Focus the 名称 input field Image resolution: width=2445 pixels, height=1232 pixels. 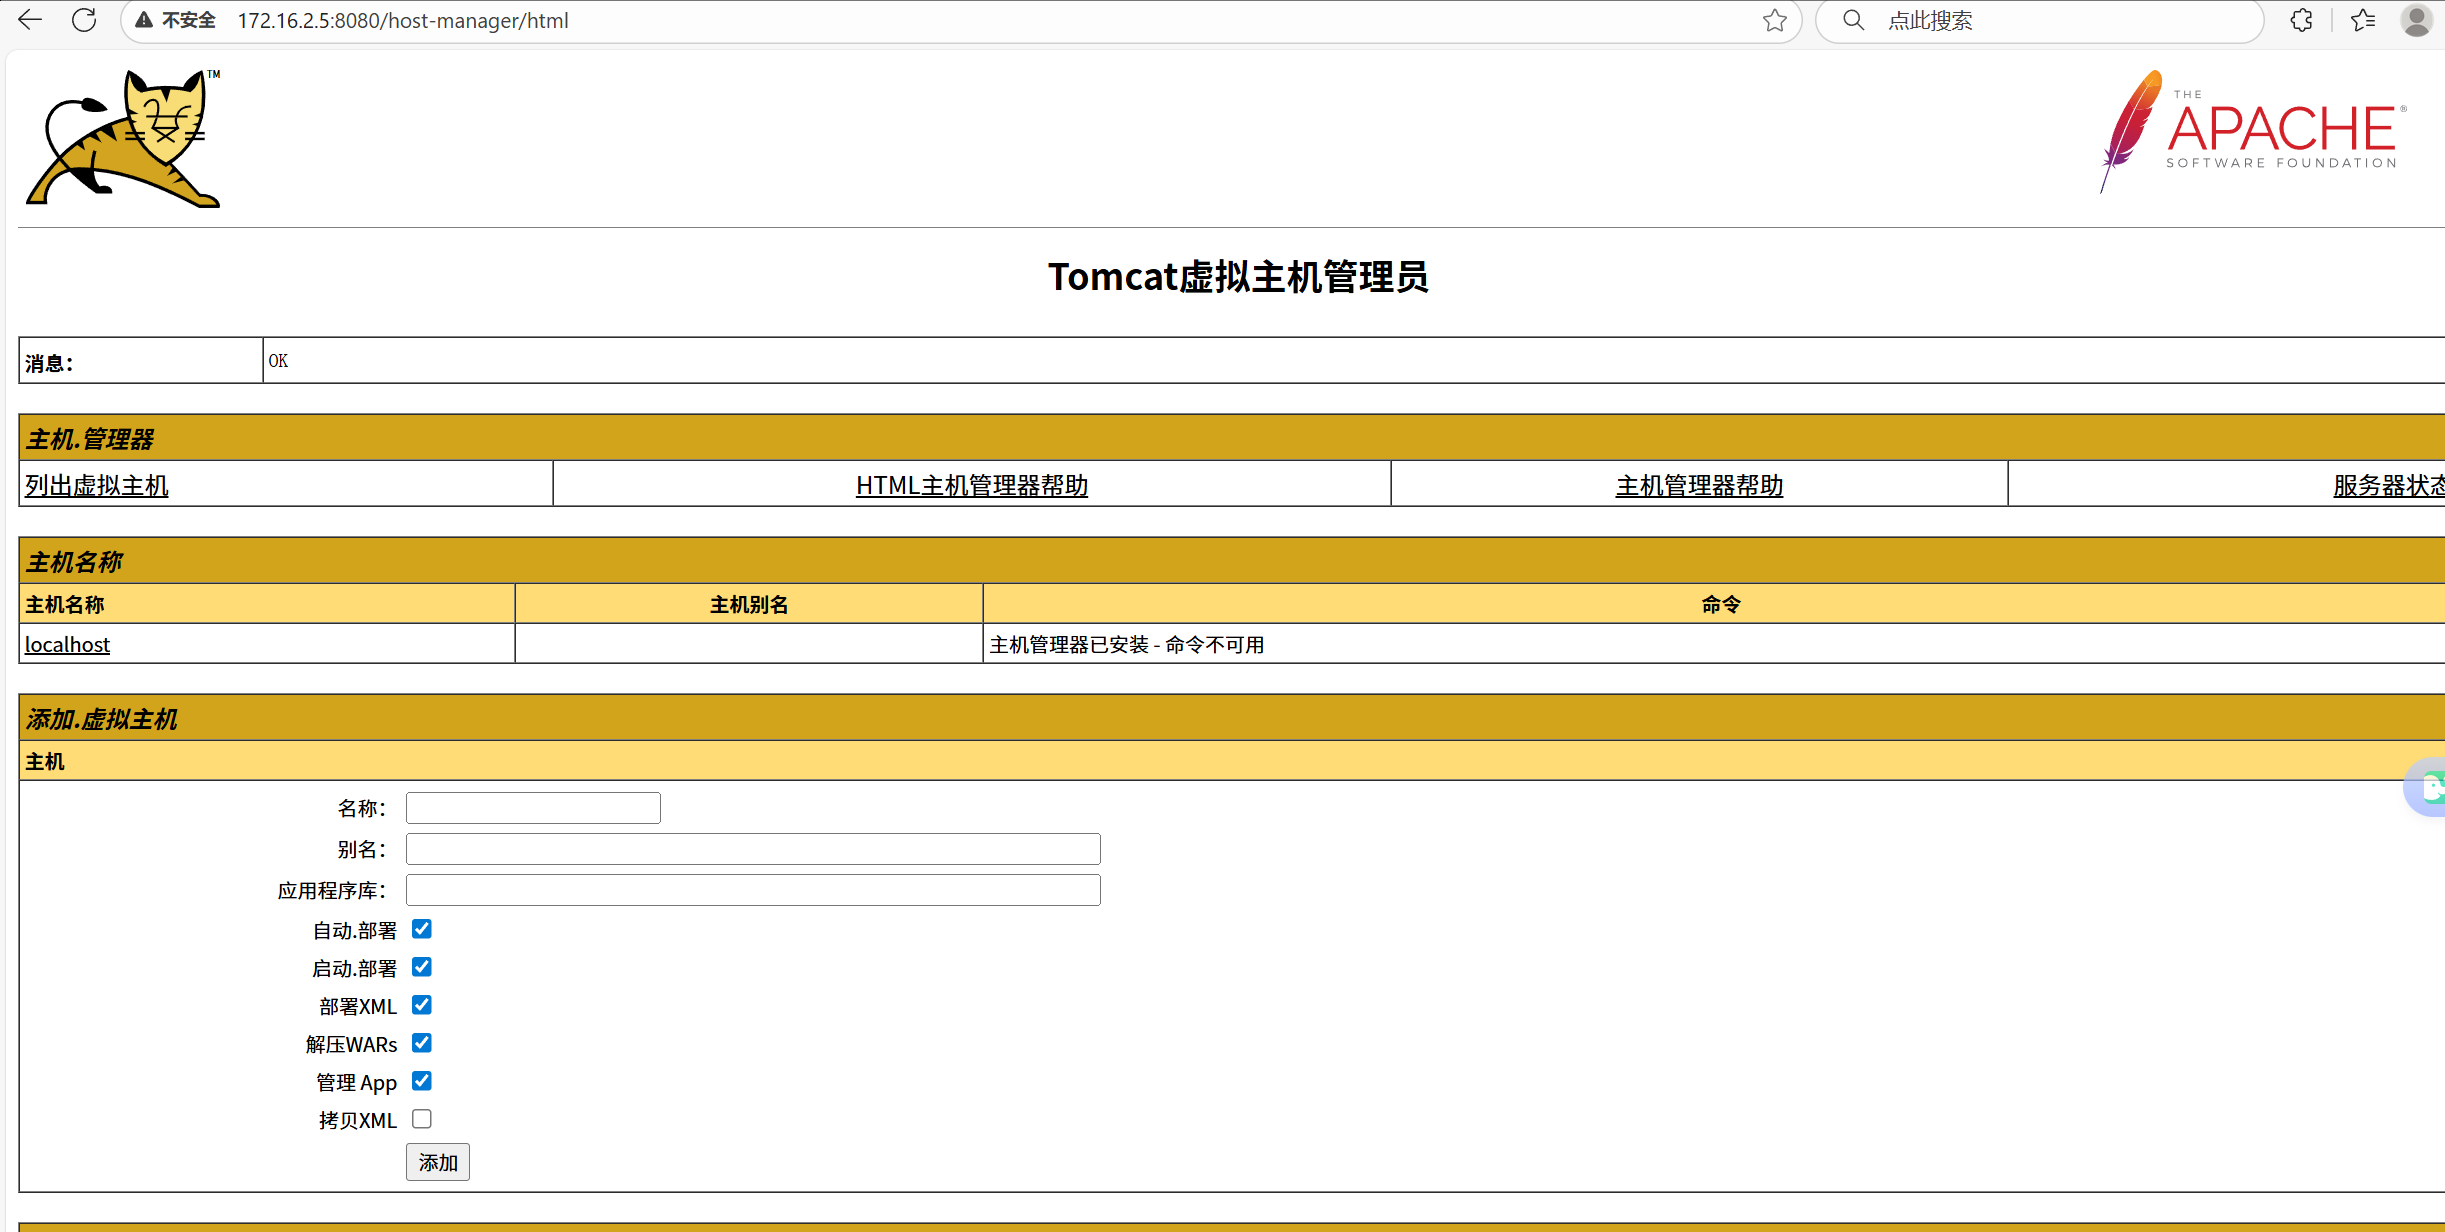click(533, 808)
